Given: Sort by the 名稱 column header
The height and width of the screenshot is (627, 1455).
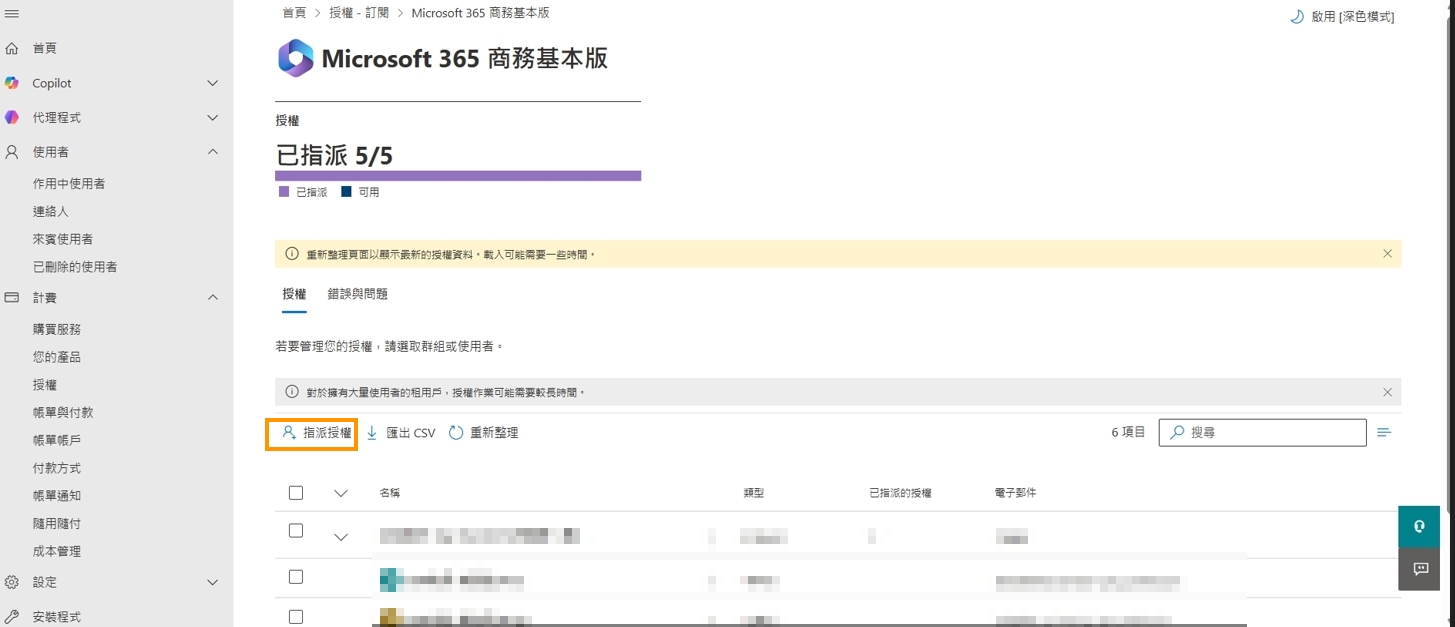Looking at the screenshot, I should point(390,493).
